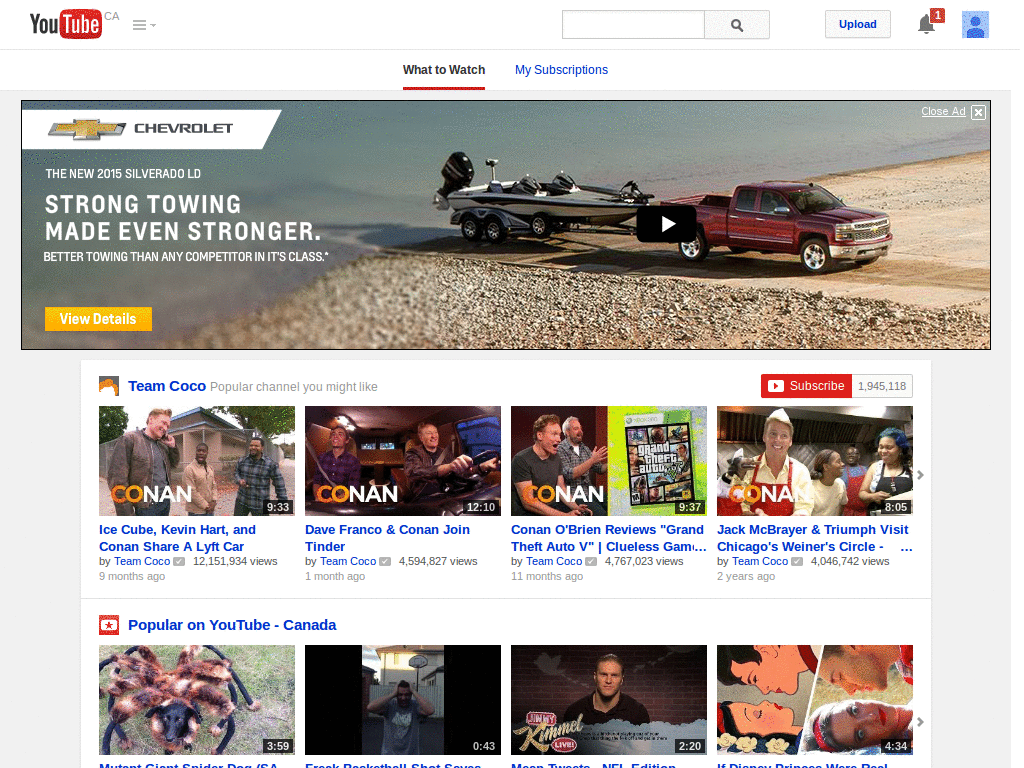Click the Popular on YouTube star icon
1024x768 pixels.
108,625
